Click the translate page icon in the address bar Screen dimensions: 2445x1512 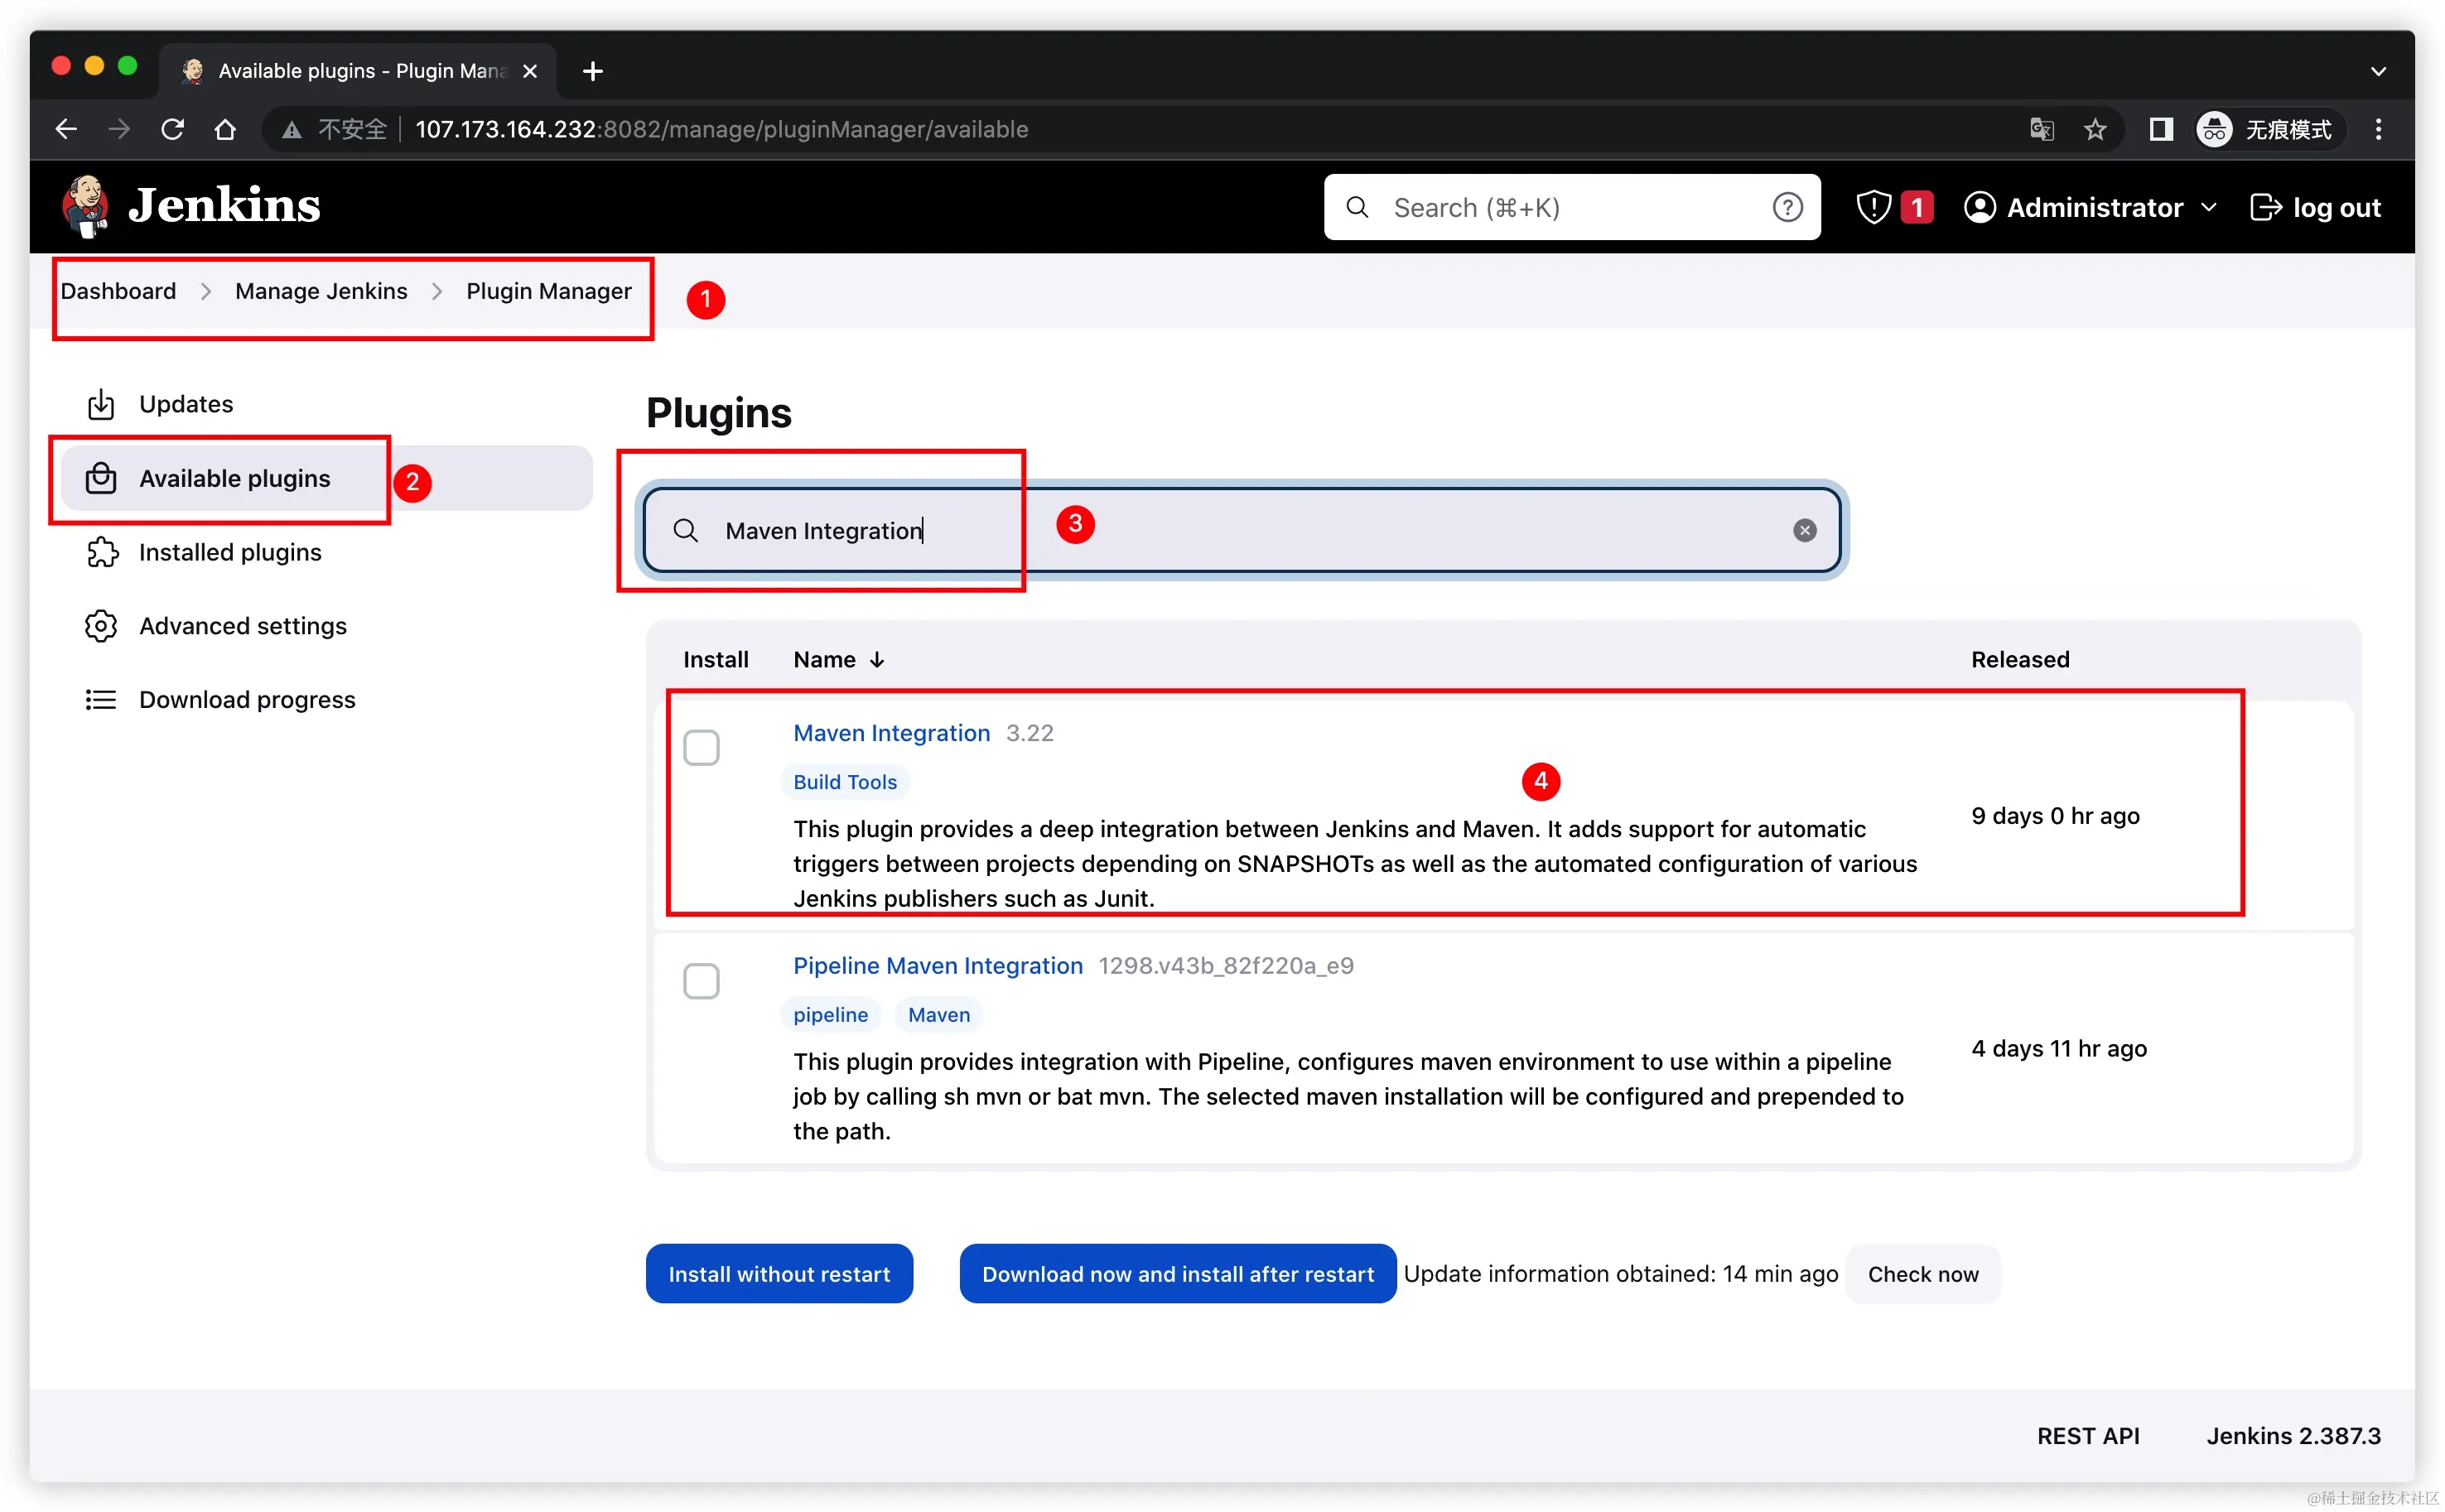pos(2042,130)
